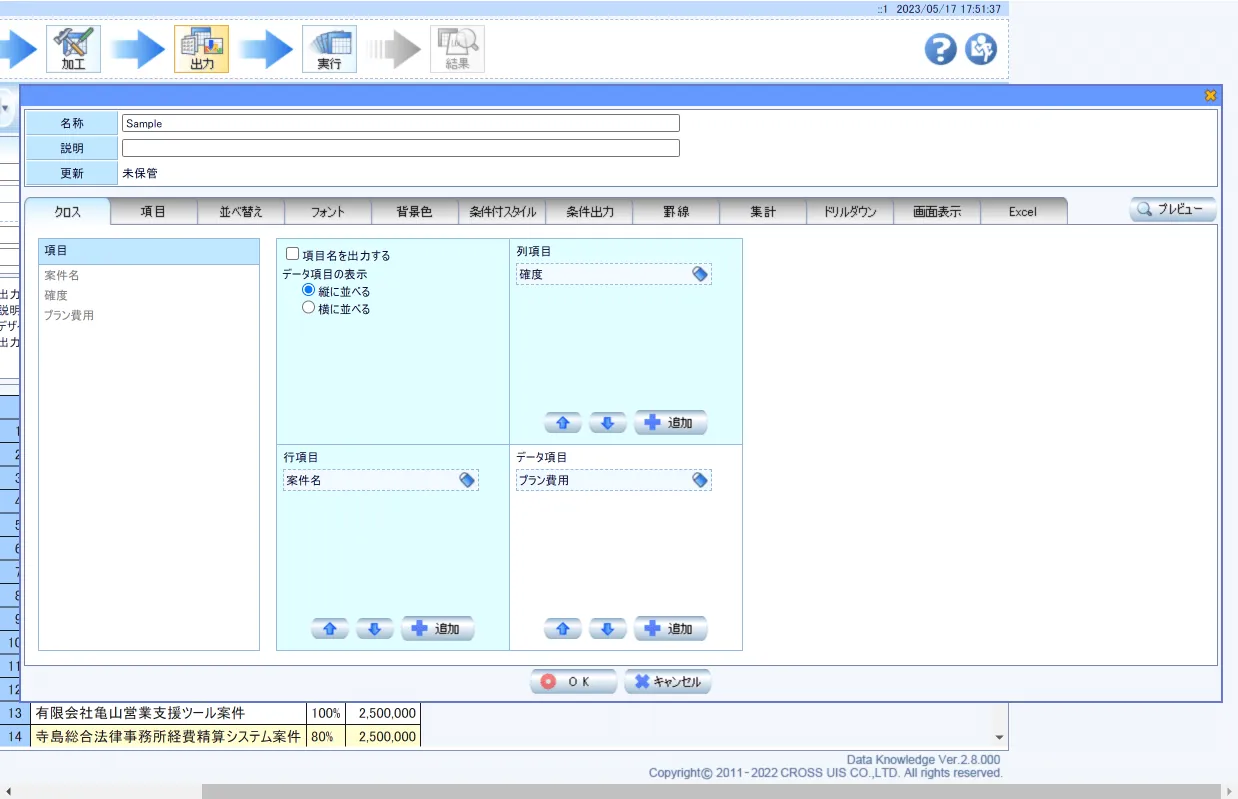The width and height of the screenshot is (1238, 799).
Task: Click into the 説明 text field
Action: (400, 148)
